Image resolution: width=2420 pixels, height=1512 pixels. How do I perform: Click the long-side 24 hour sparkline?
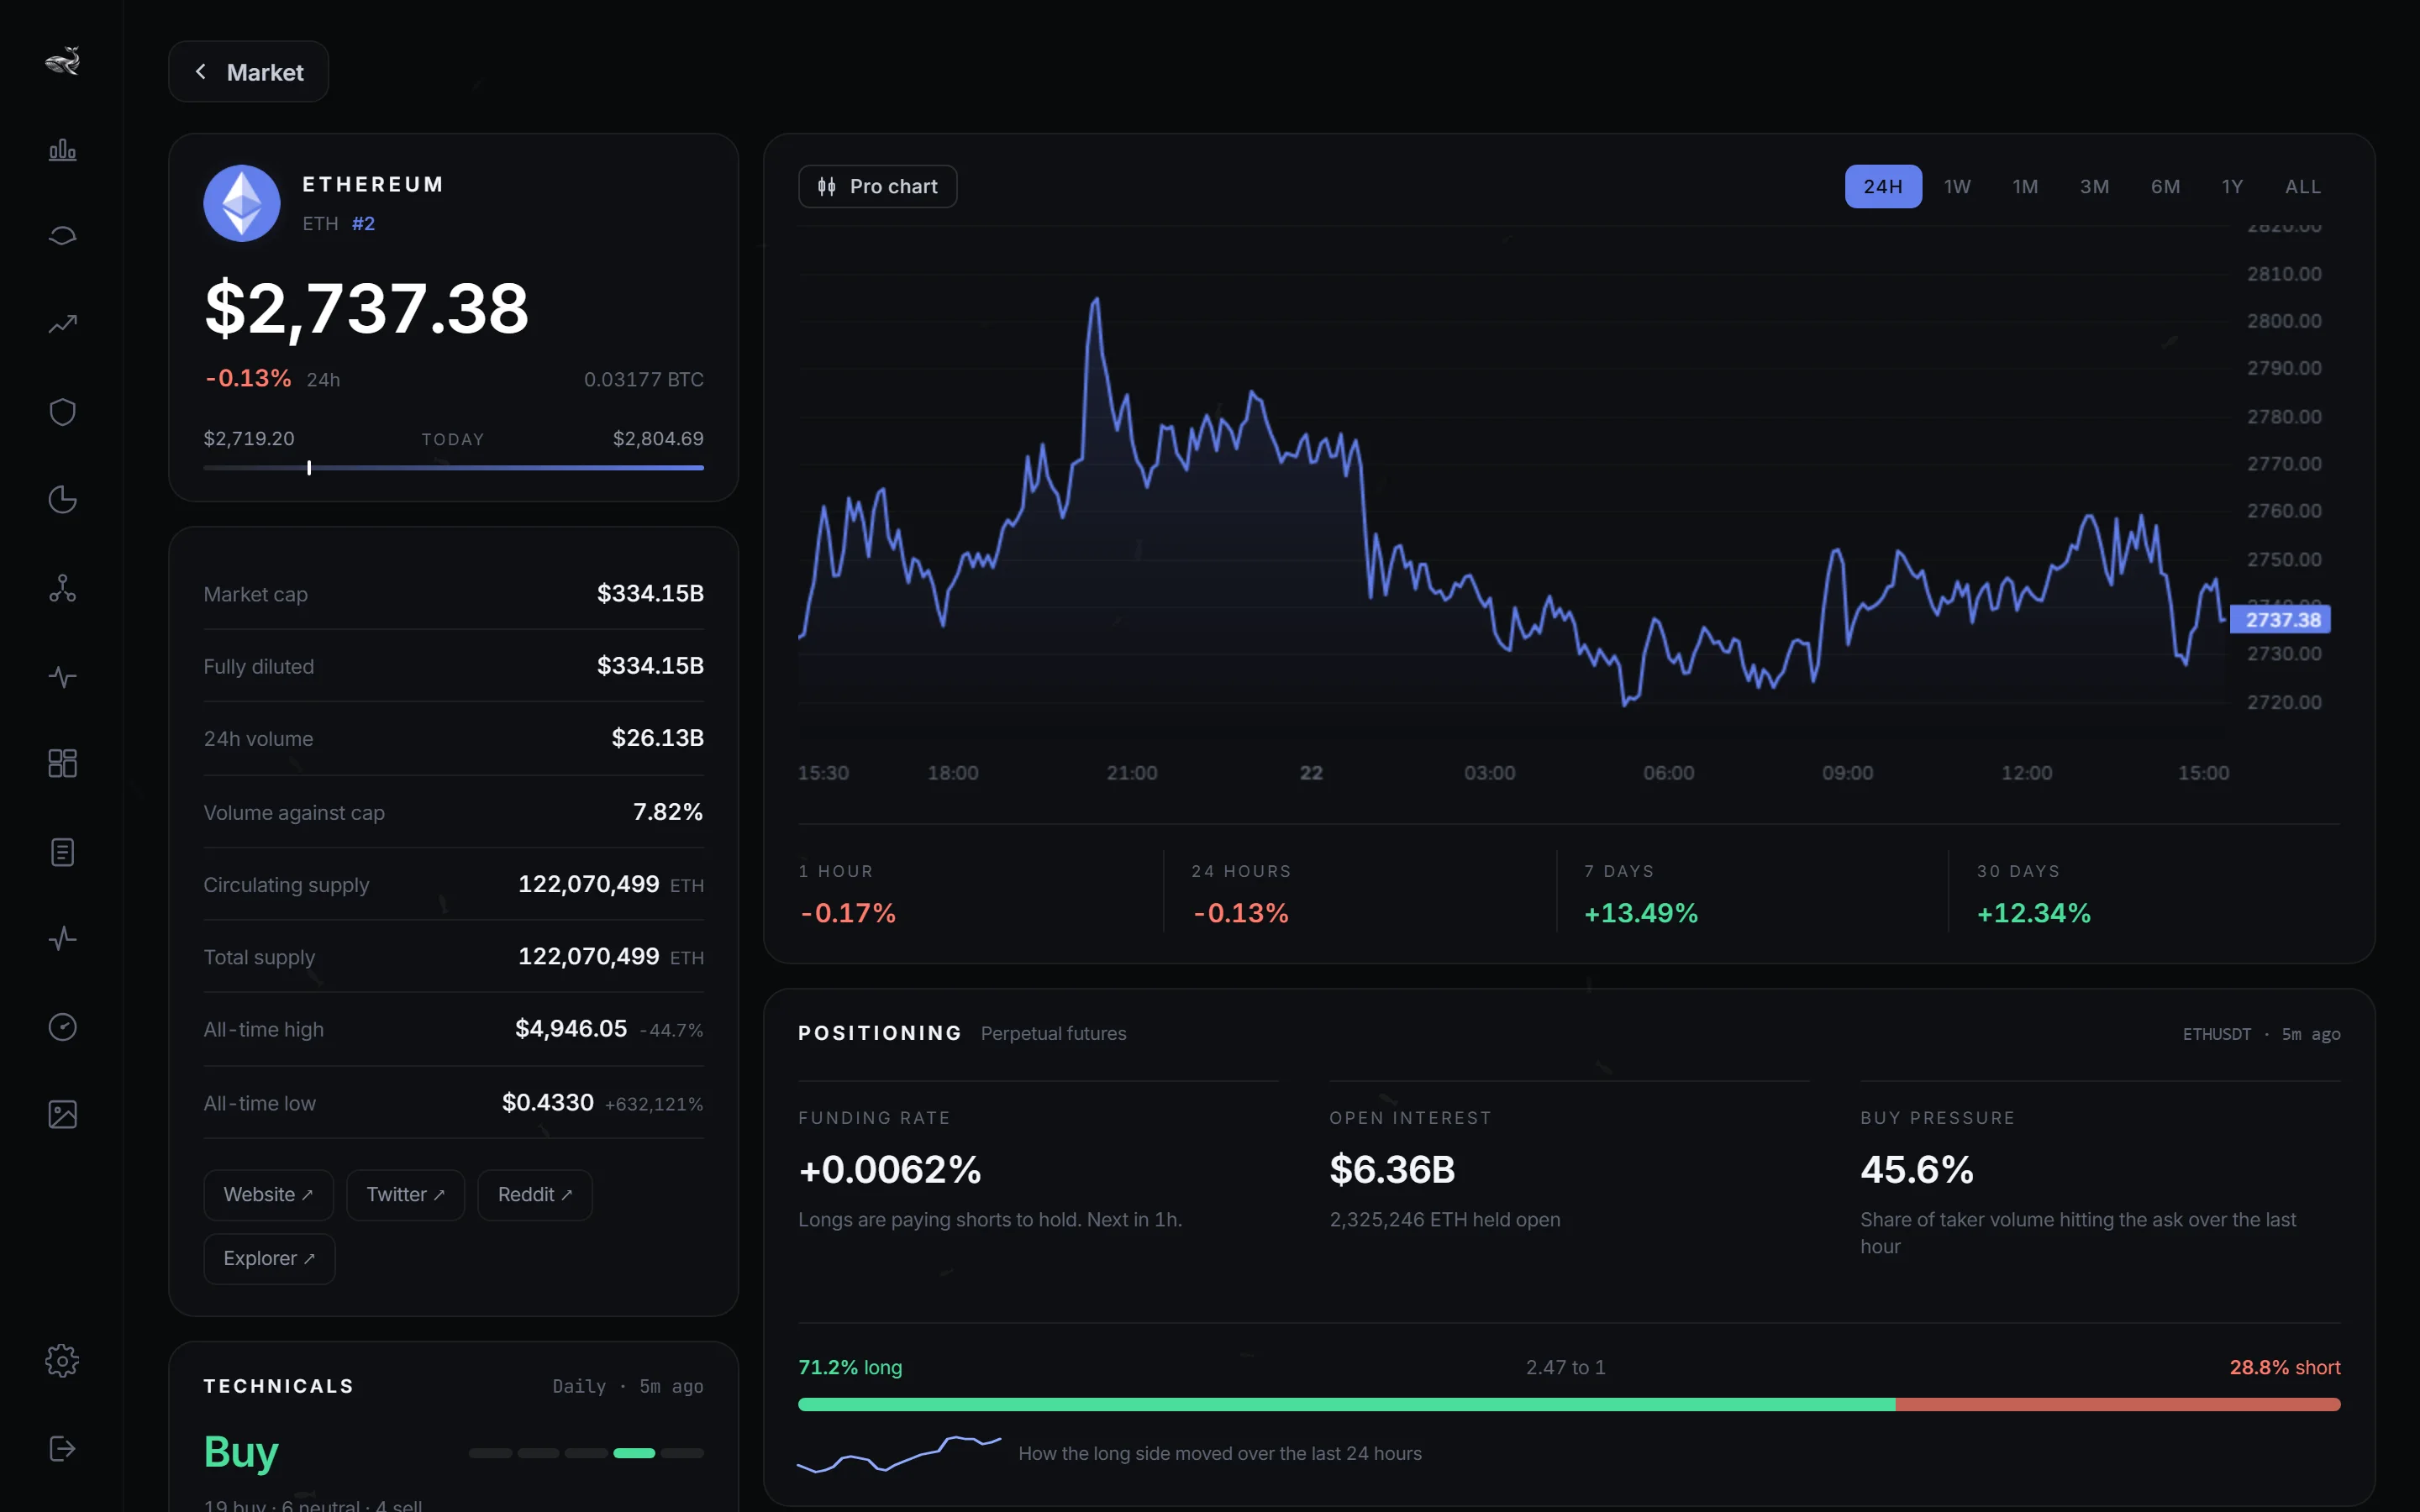pos(899,1453)
